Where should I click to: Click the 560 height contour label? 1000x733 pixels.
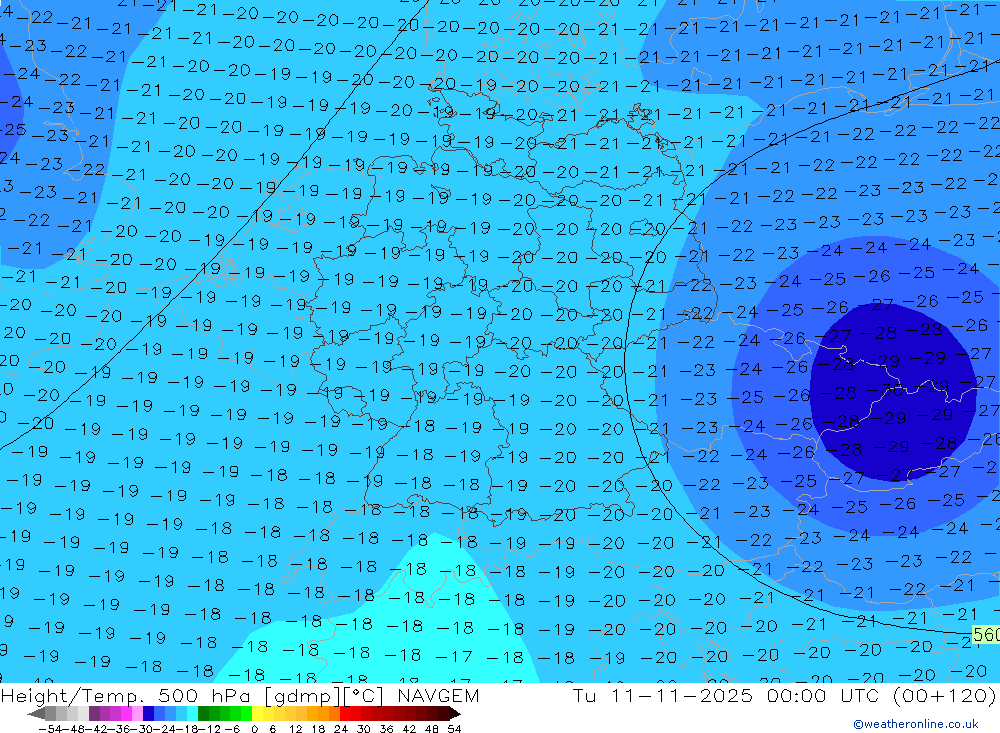coord(986,634)
